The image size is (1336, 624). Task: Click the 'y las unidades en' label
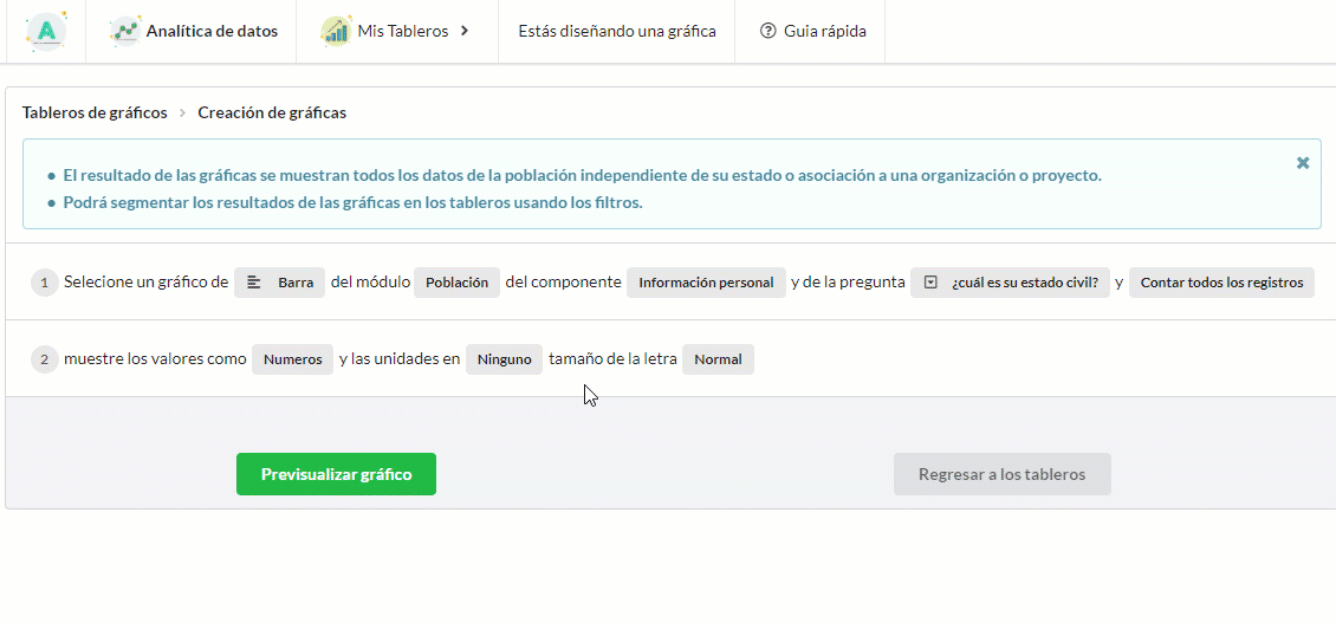coord(400,358)
